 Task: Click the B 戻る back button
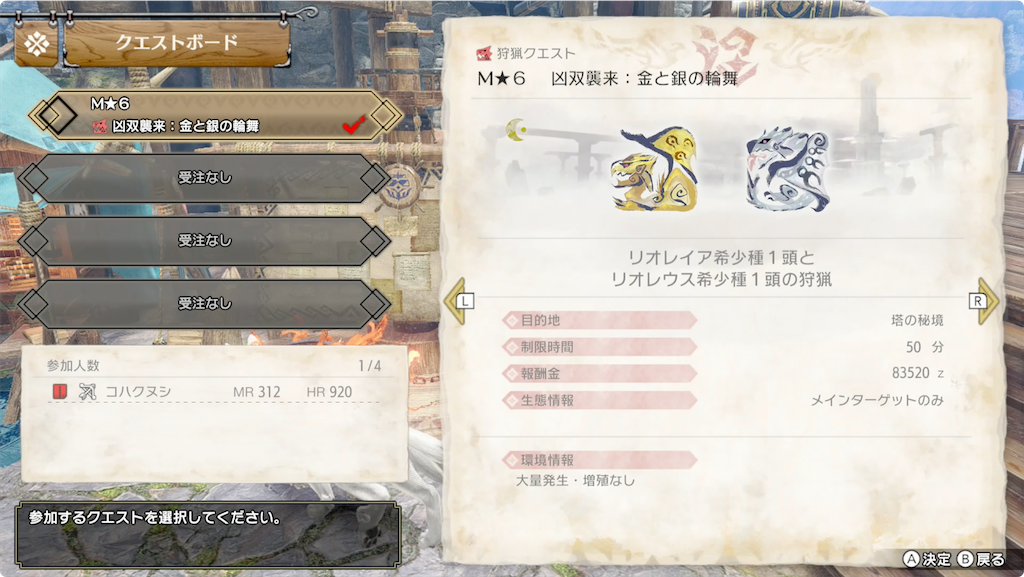[981, 559]
